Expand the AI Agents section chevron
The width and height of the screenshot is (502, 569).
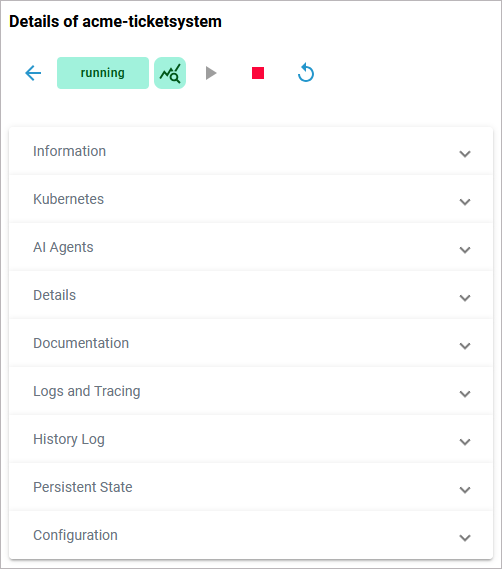465,250
